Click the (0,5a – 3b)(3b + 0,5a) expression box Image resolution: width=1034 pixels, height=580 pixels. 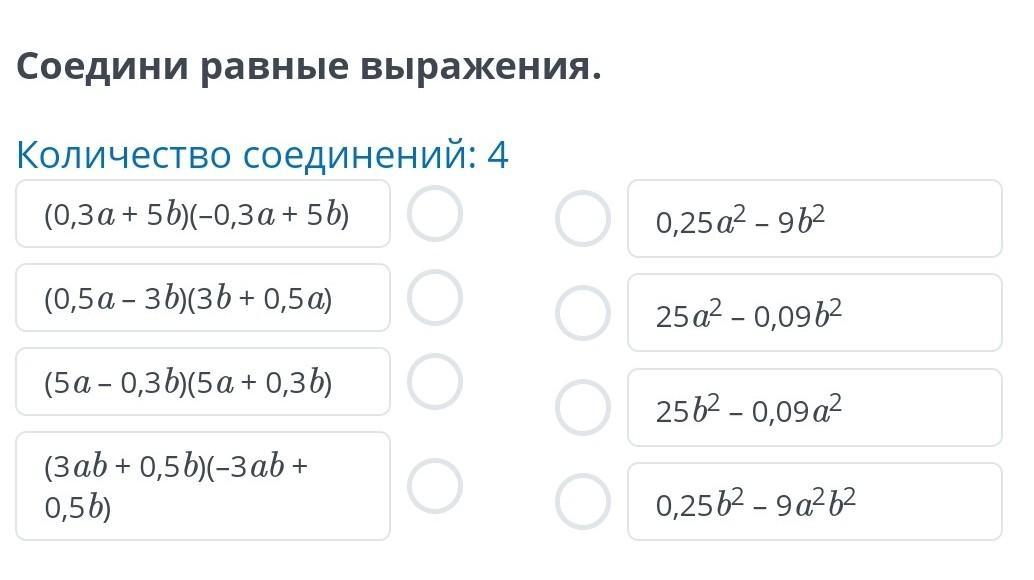[203, 298]
